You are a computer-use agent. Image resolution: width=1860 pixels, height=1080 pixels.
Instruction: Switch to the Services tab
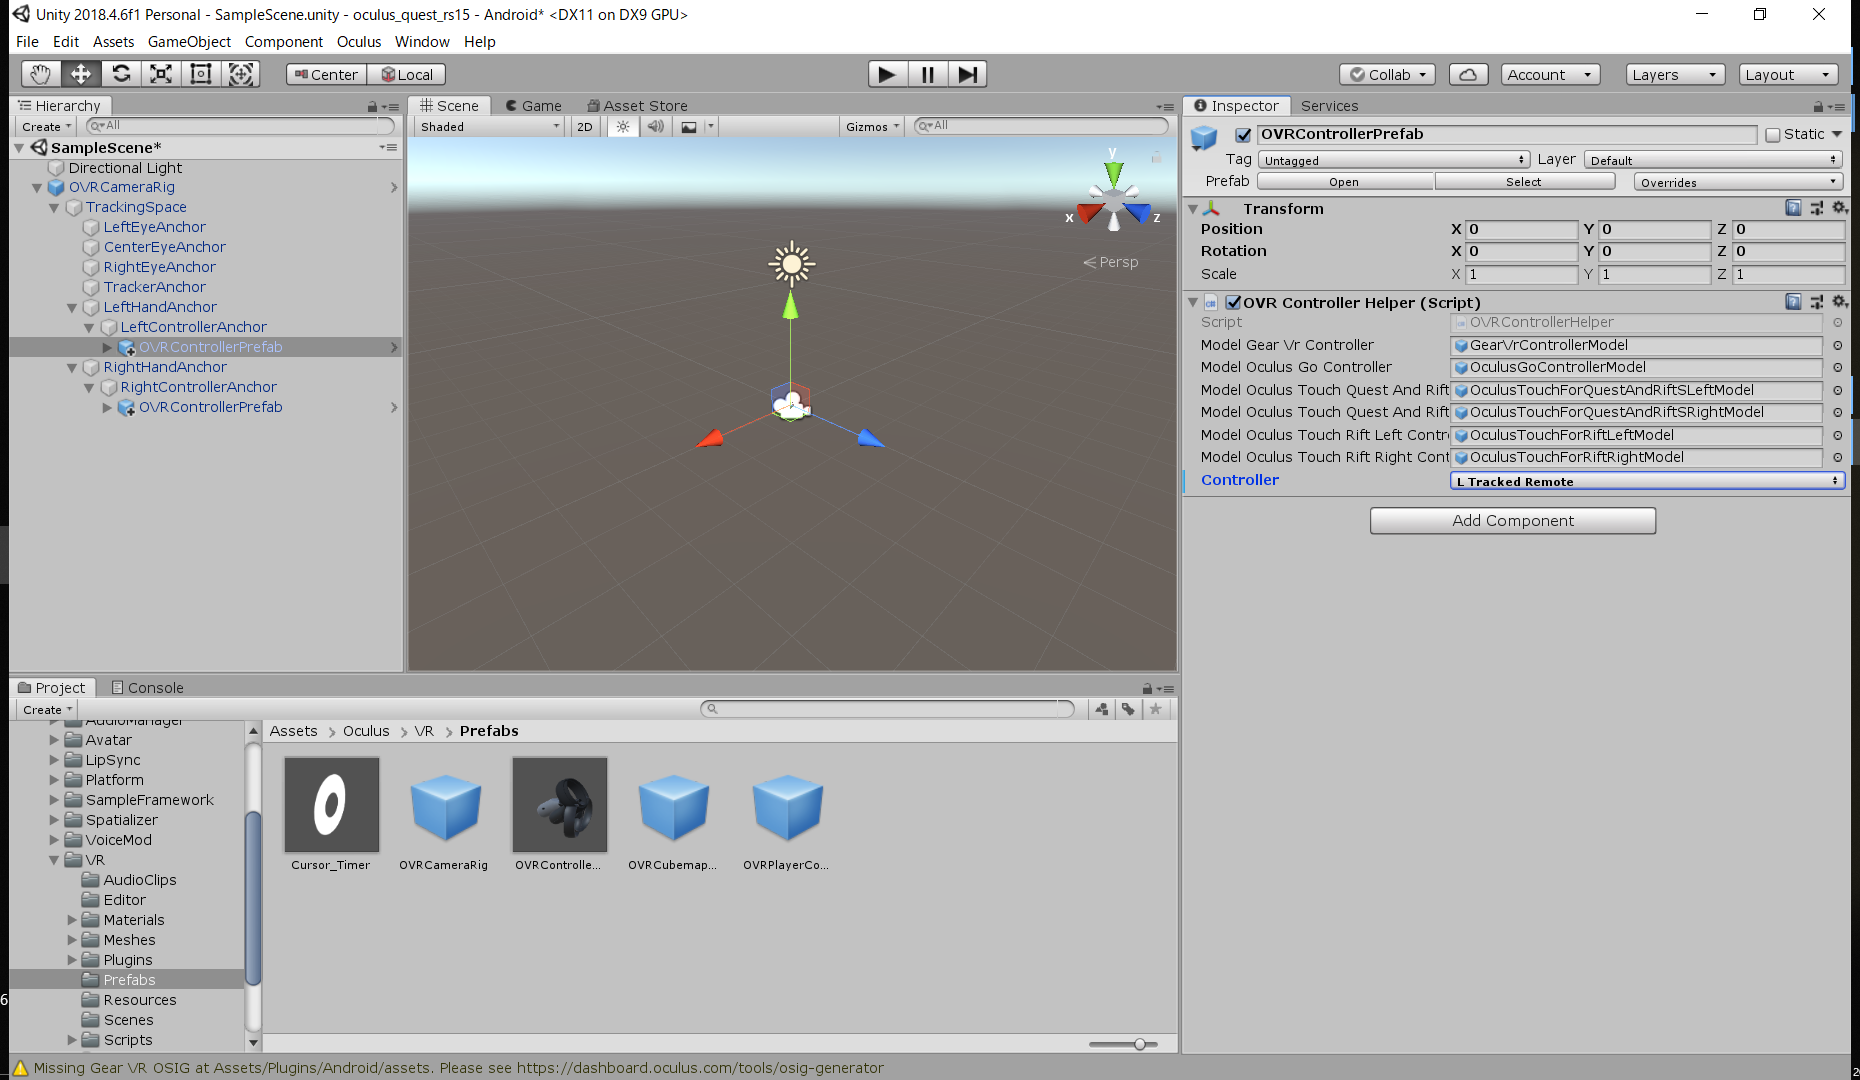(x=1329, y=106)
